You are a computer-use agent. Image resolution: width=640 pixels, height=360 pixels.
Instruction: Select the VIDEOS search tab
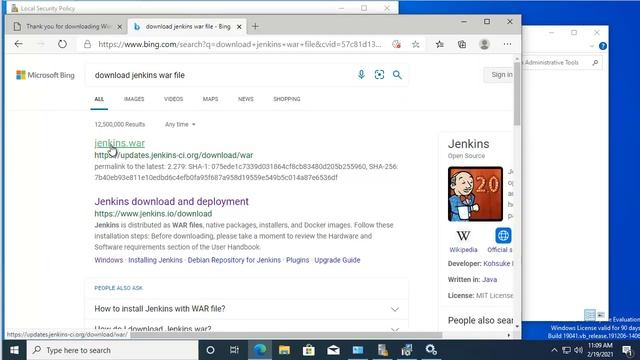click(x=173, y=99)
